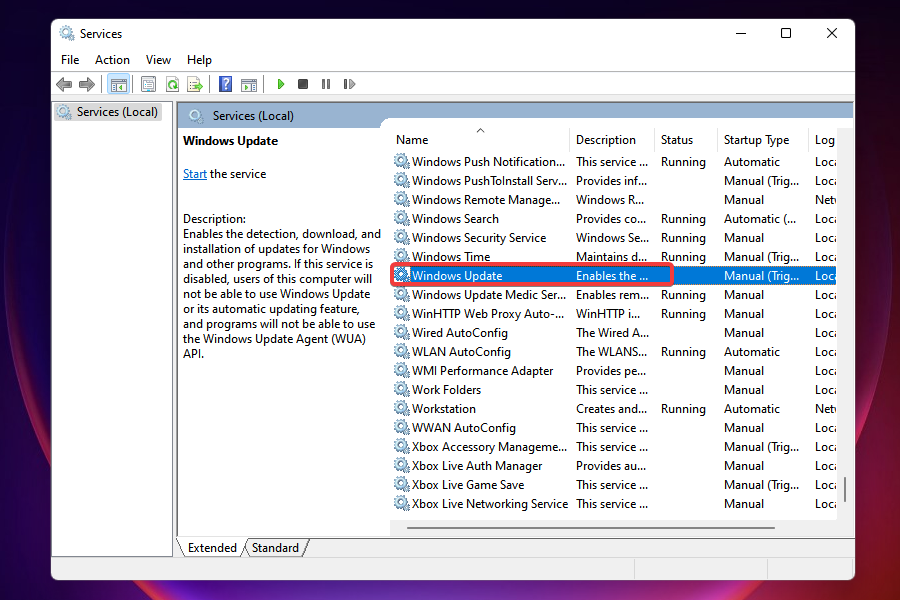Open Properties from the toolbar icon
This screenshot has width=900, height=600.
[148, 84]
